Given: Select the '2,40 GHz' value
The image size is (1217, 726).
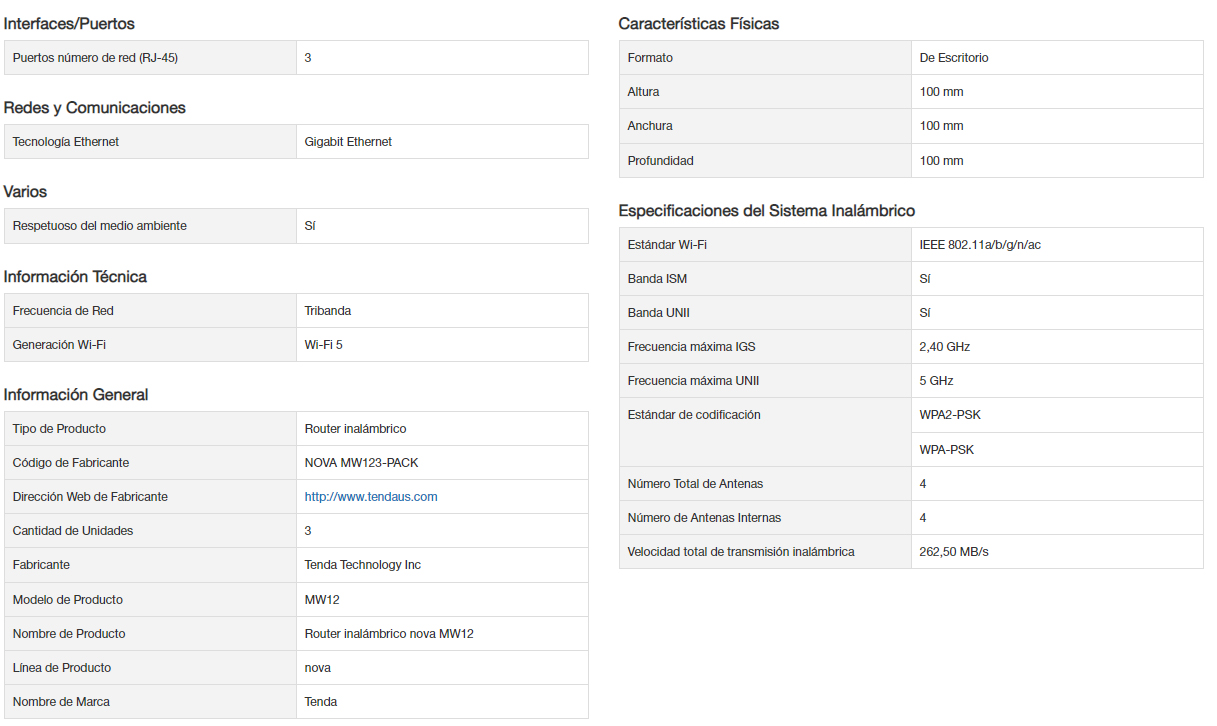Looking at the screenshot, I should [945, 347].
